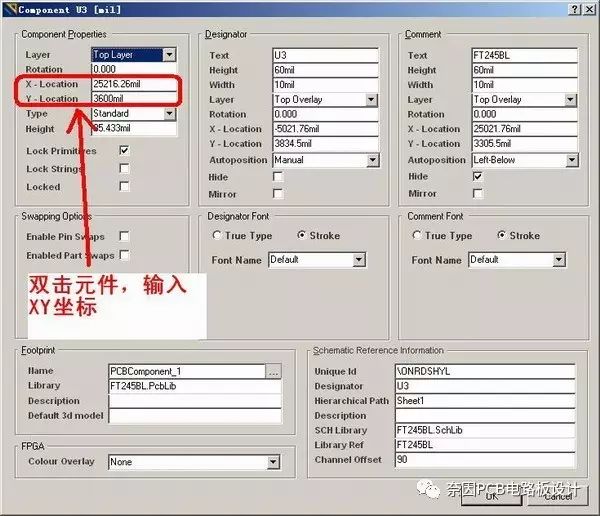600x516 pixels.
Task: Click the help question mark title bar button
Action: pos(575,9)
